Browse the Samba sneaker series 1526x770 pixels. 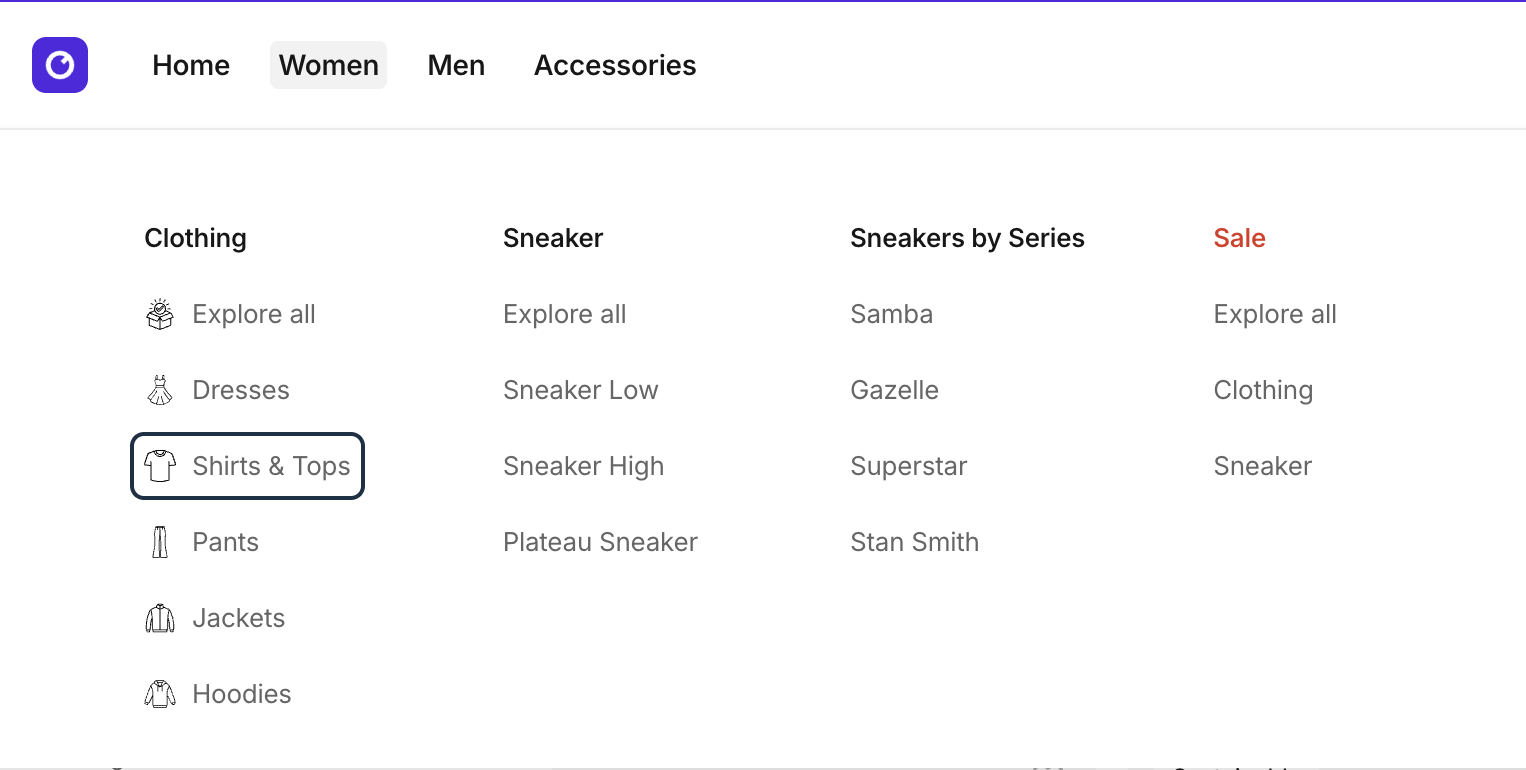(891, 314)
